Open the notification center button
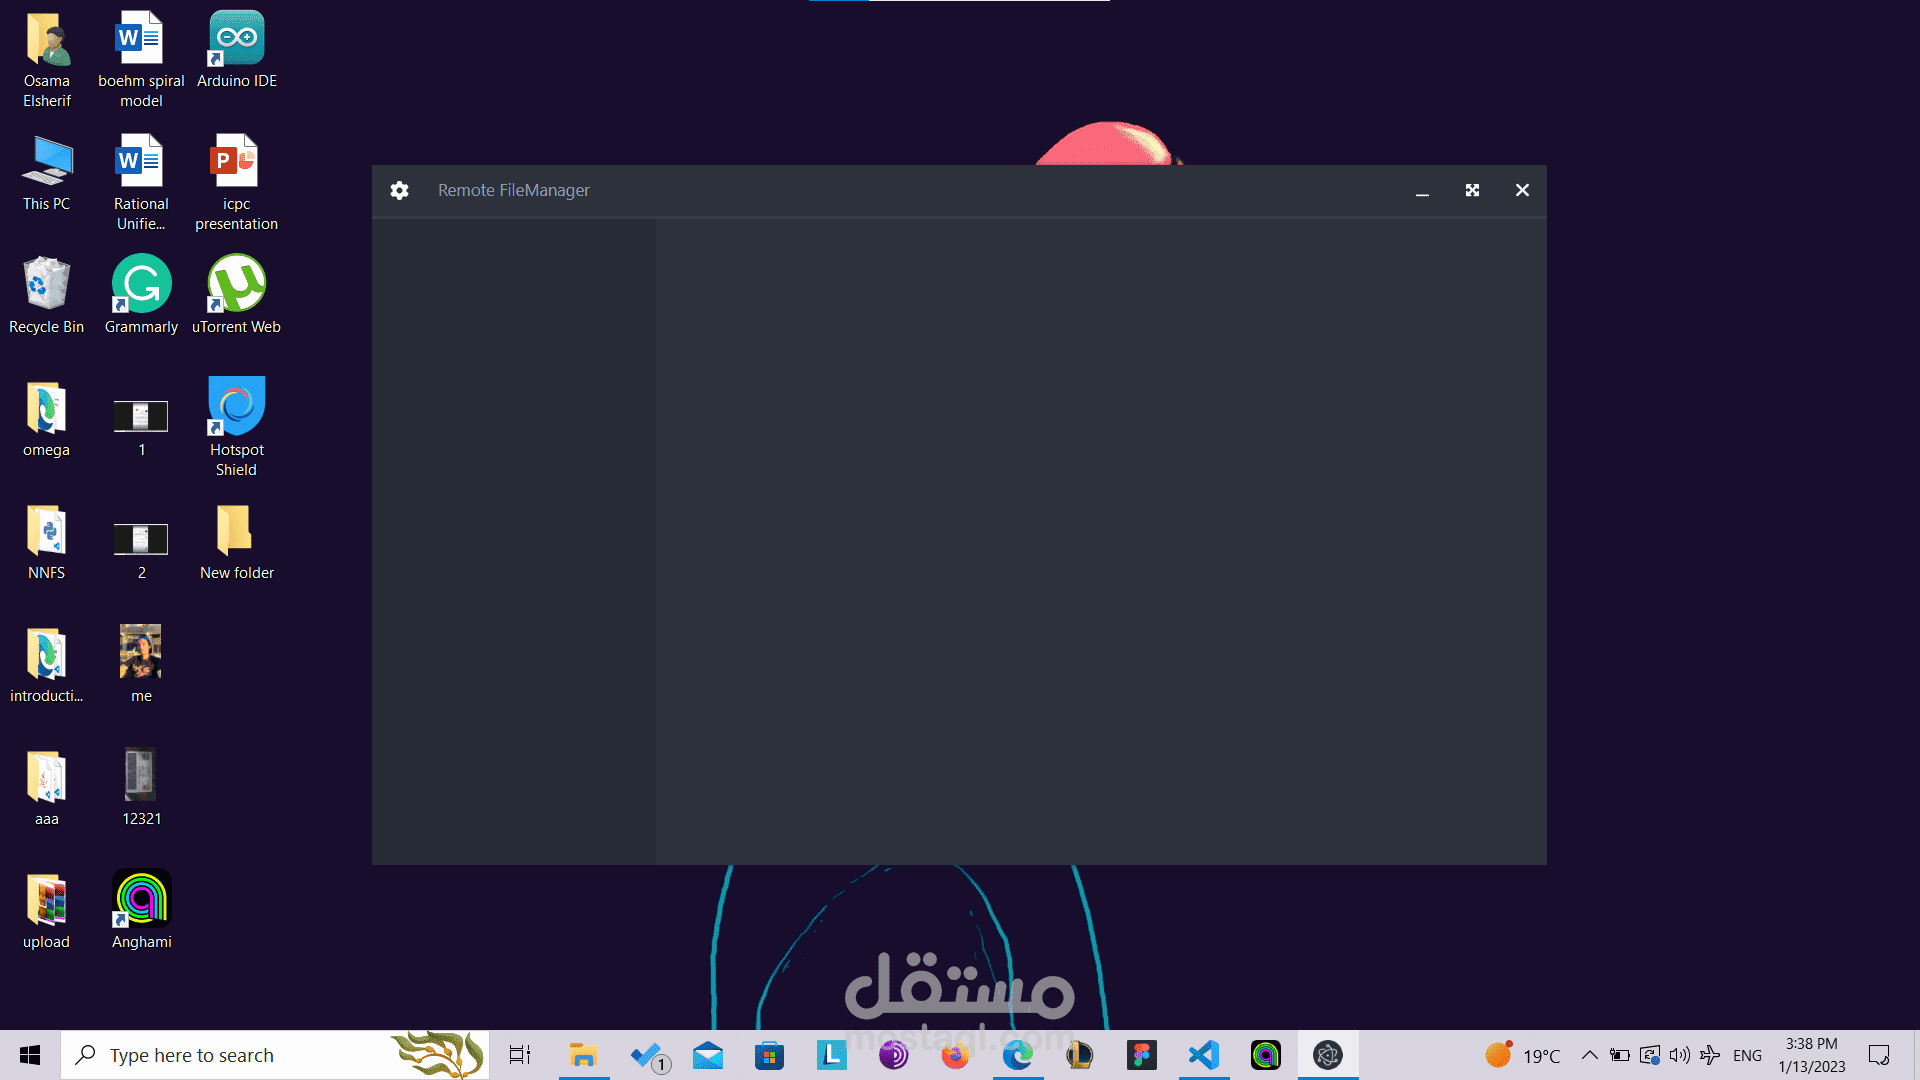Viewport: 1920px width, 1080px height. [x=1879, y=1055]
